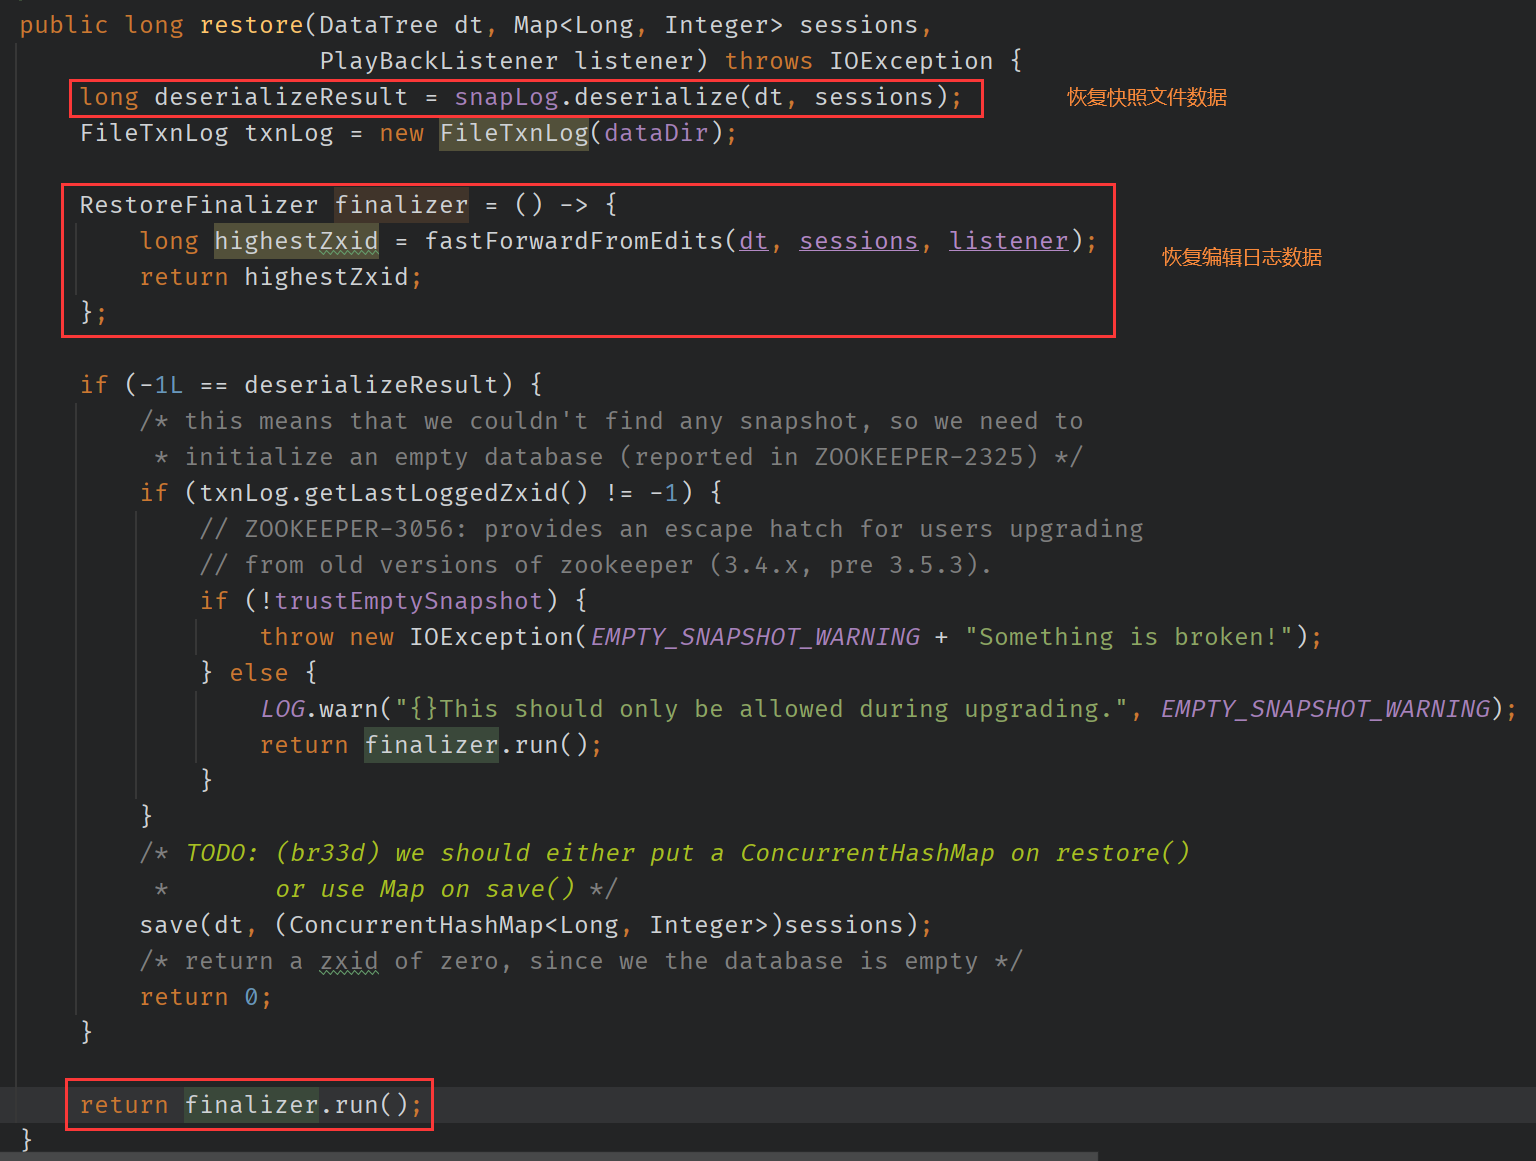Click finalizer in the else block return

(x=431, y=745)
